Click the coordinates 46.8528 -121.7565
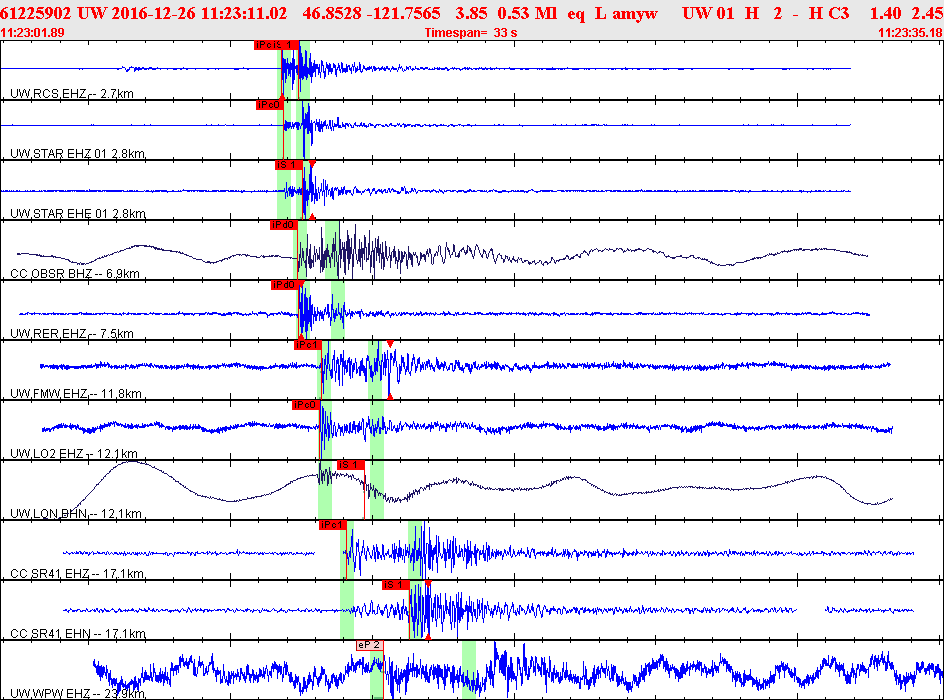This screenshot has width=944, height=700. [371, 13]
